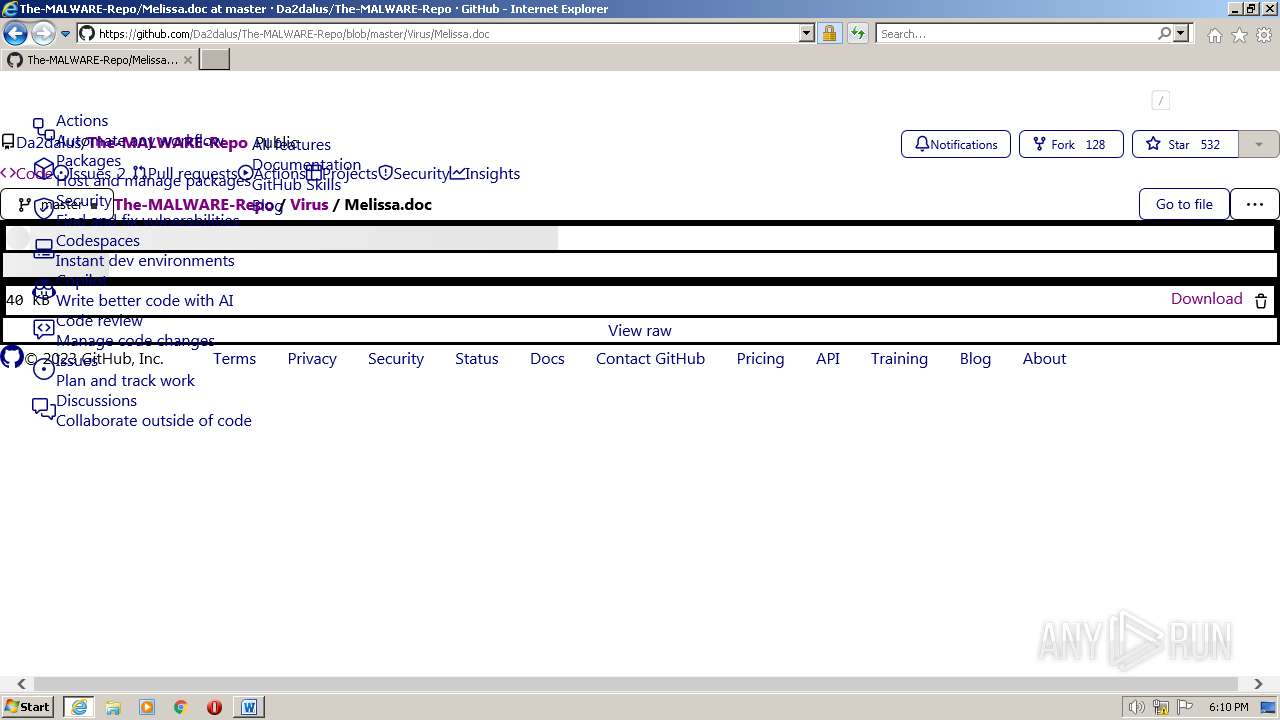Open the IE Home icon
This screenshot has width=1280, height=720.
[x=1214, y=35]
